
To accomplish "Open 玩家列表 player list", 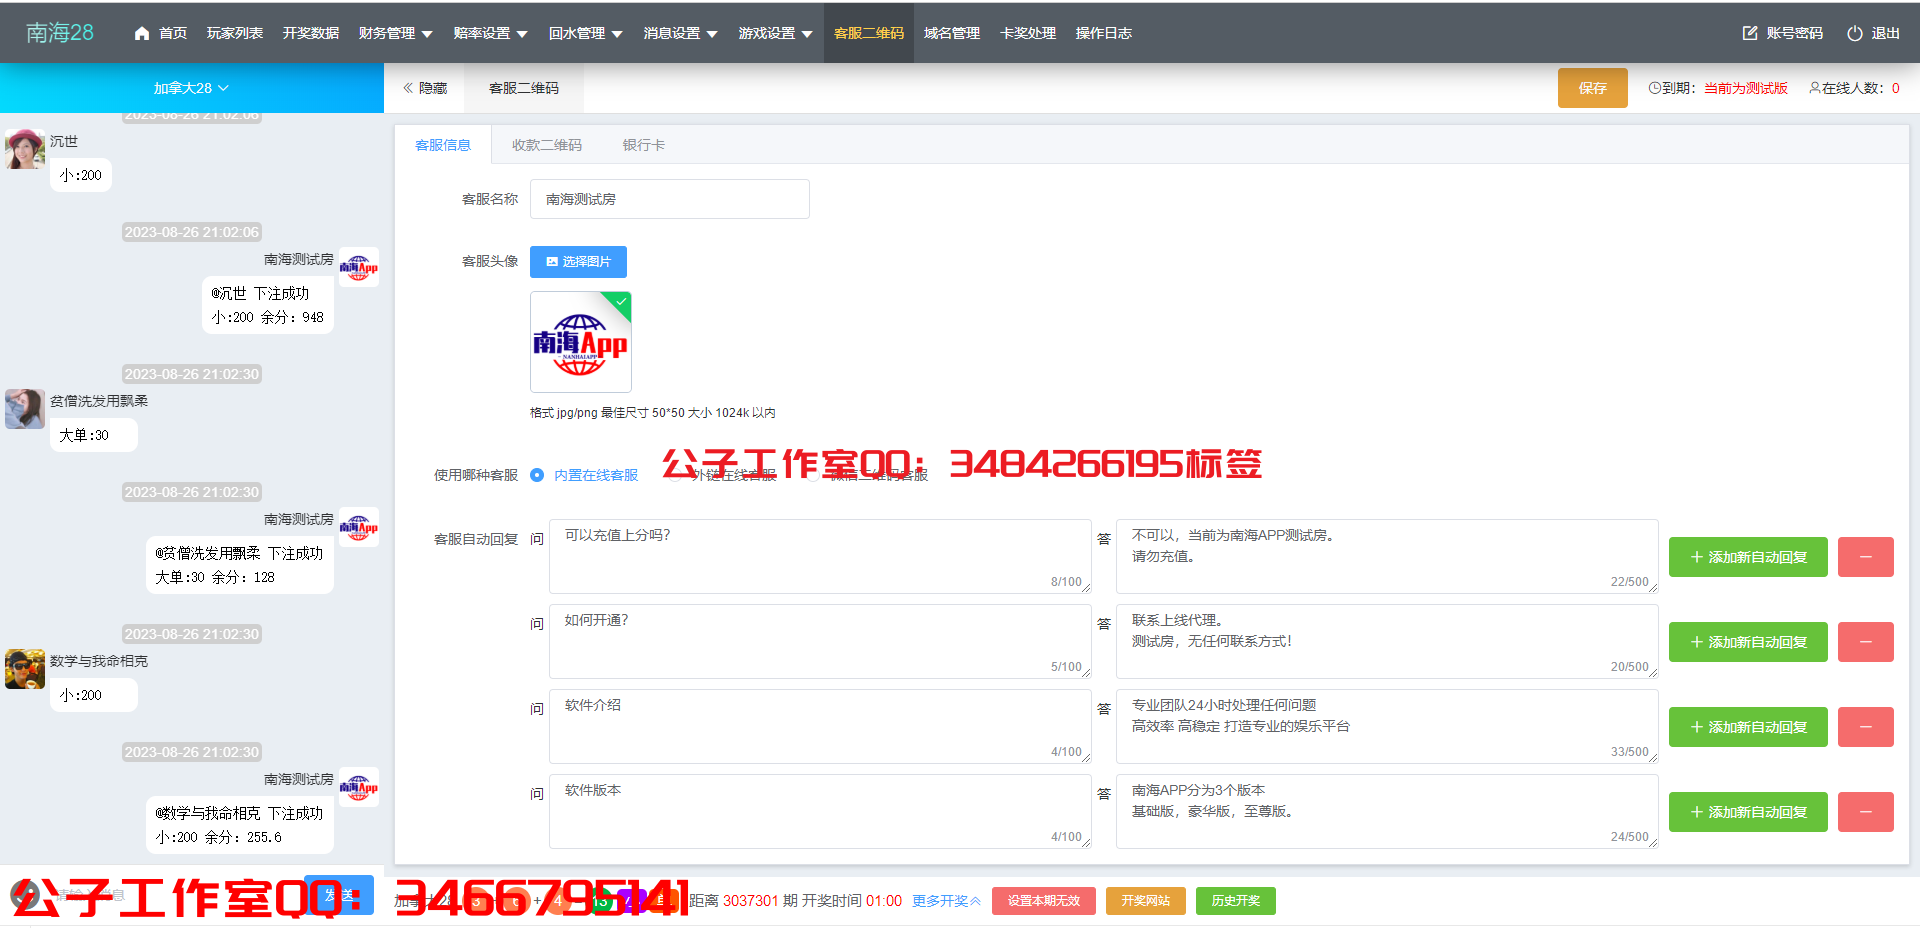I will (x=235, y=33).
